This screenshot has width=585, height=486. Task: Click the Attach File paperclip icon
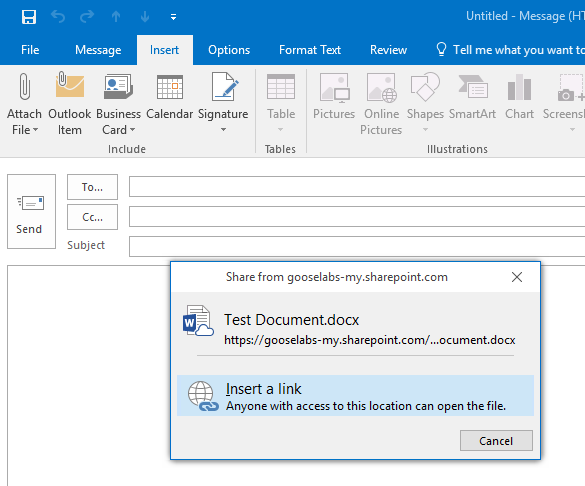pyautogui.click(x=25, y=87)
